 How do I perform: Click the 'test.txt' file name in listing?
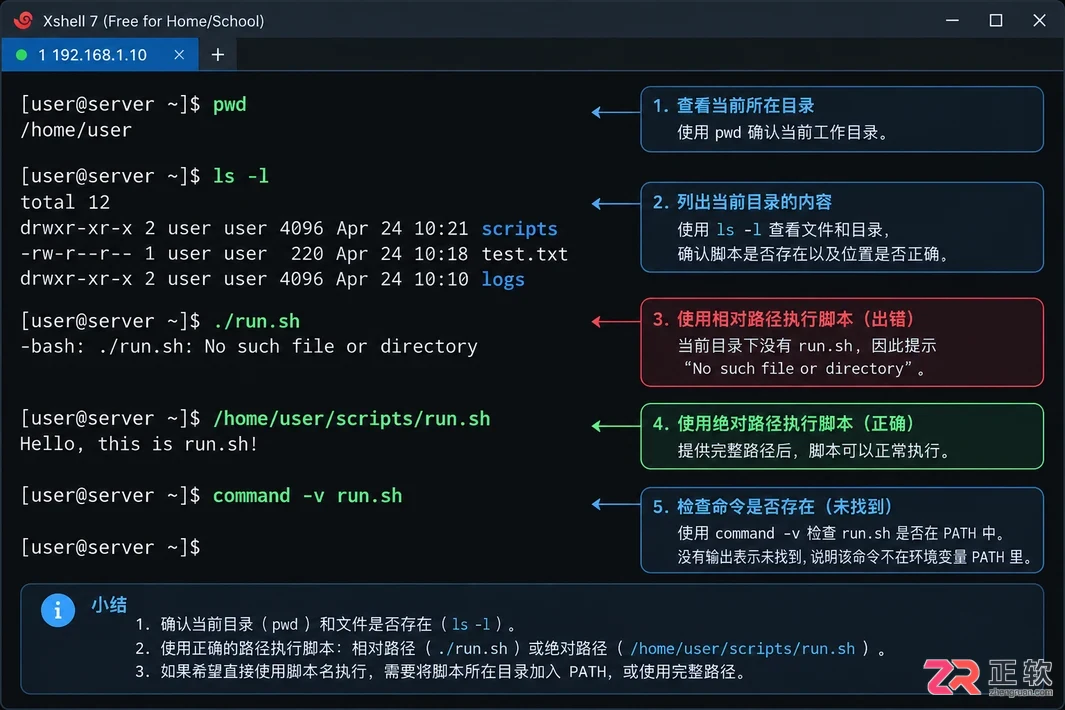(x=524, y=253)
